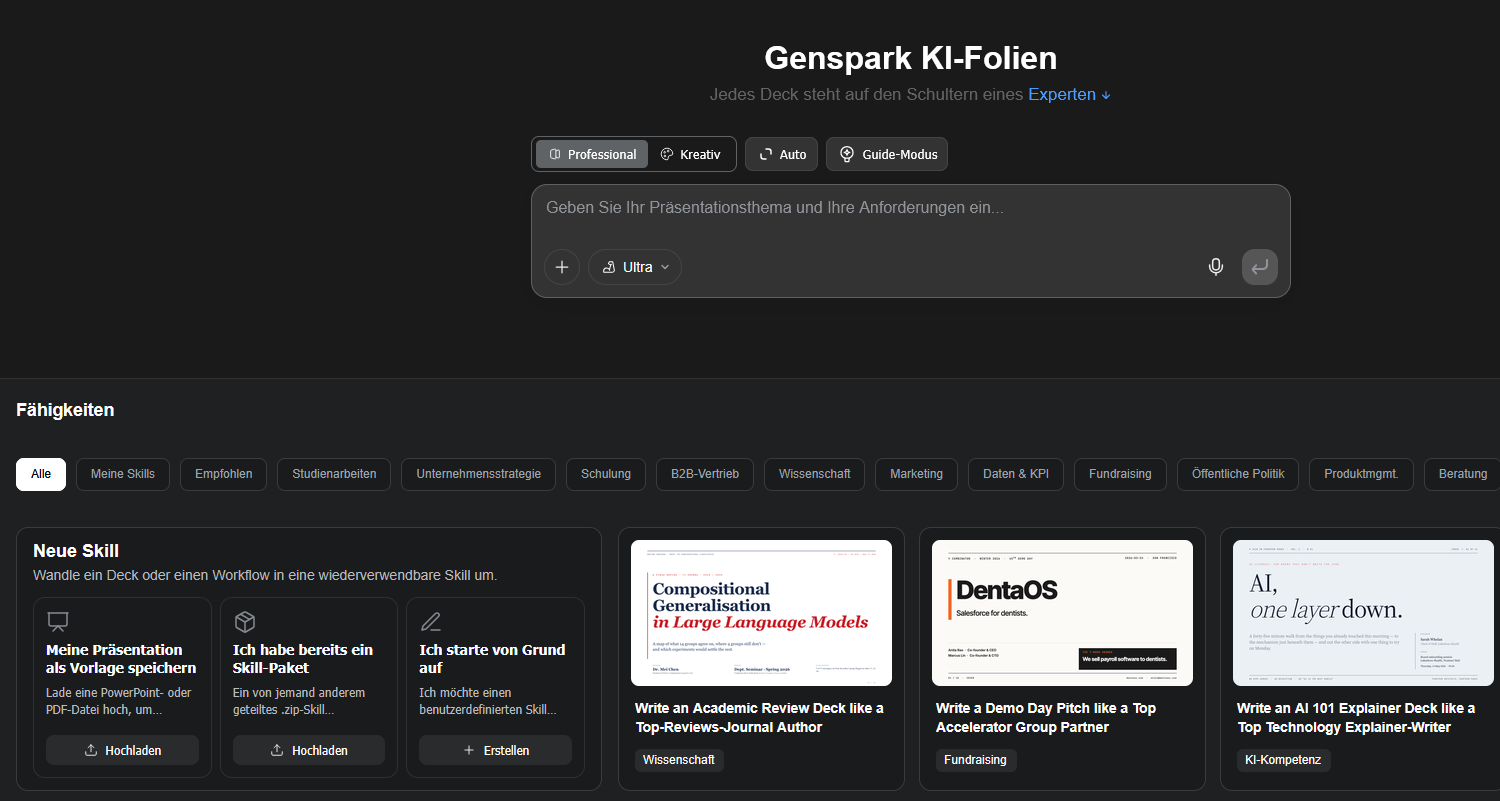Switch to the Öffentliche Politik tab
1500x801 pixels.
point(1238,474)
